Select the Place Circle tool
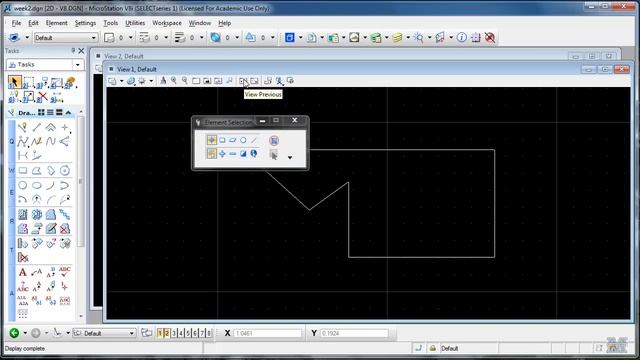The width and height of the screenshot is (640, 360). [23, 185]
